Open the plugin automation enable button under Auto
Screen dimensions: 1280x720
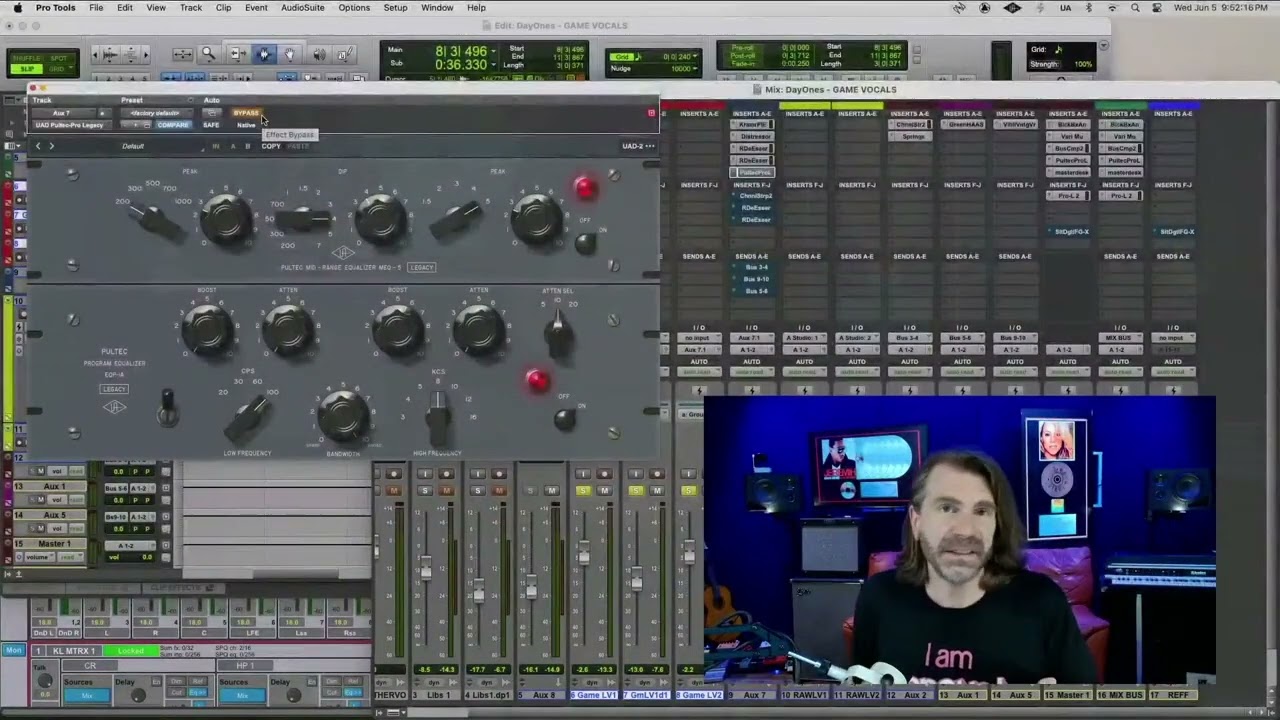point(211,113)
